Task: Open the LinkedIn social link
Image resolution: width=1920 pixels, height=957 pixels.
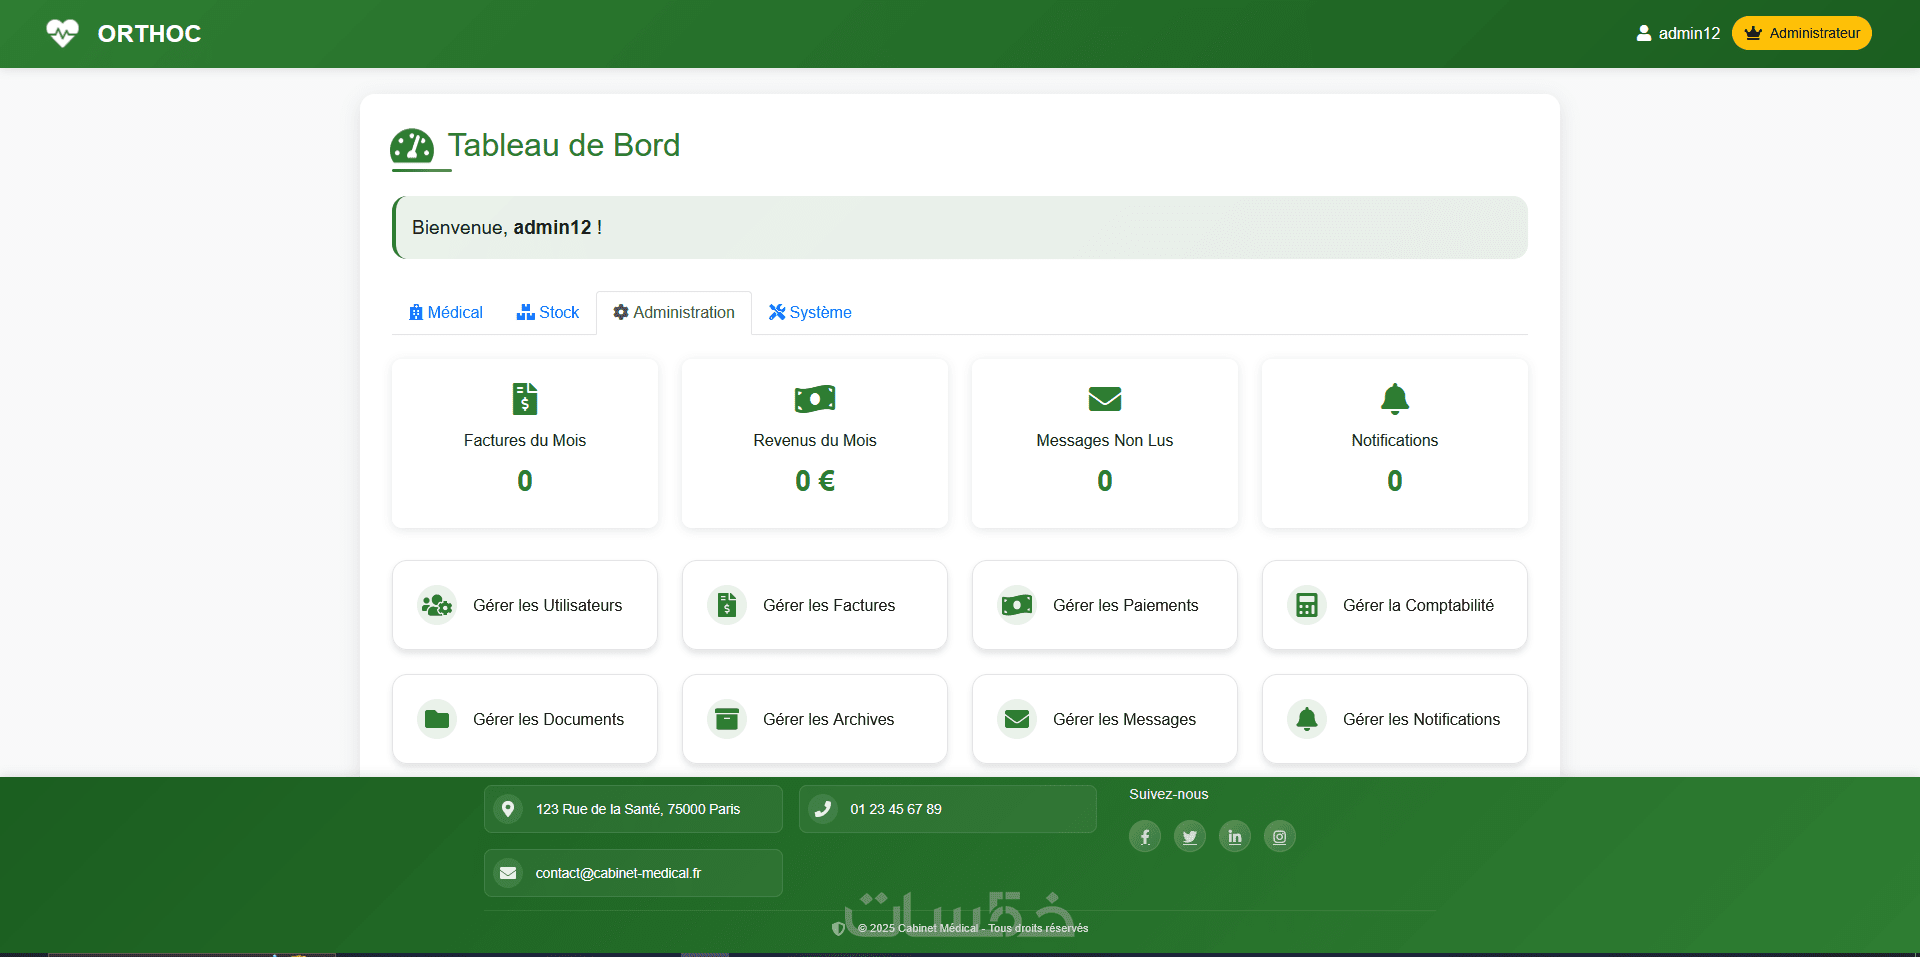Action: (x=1235, y=836)
